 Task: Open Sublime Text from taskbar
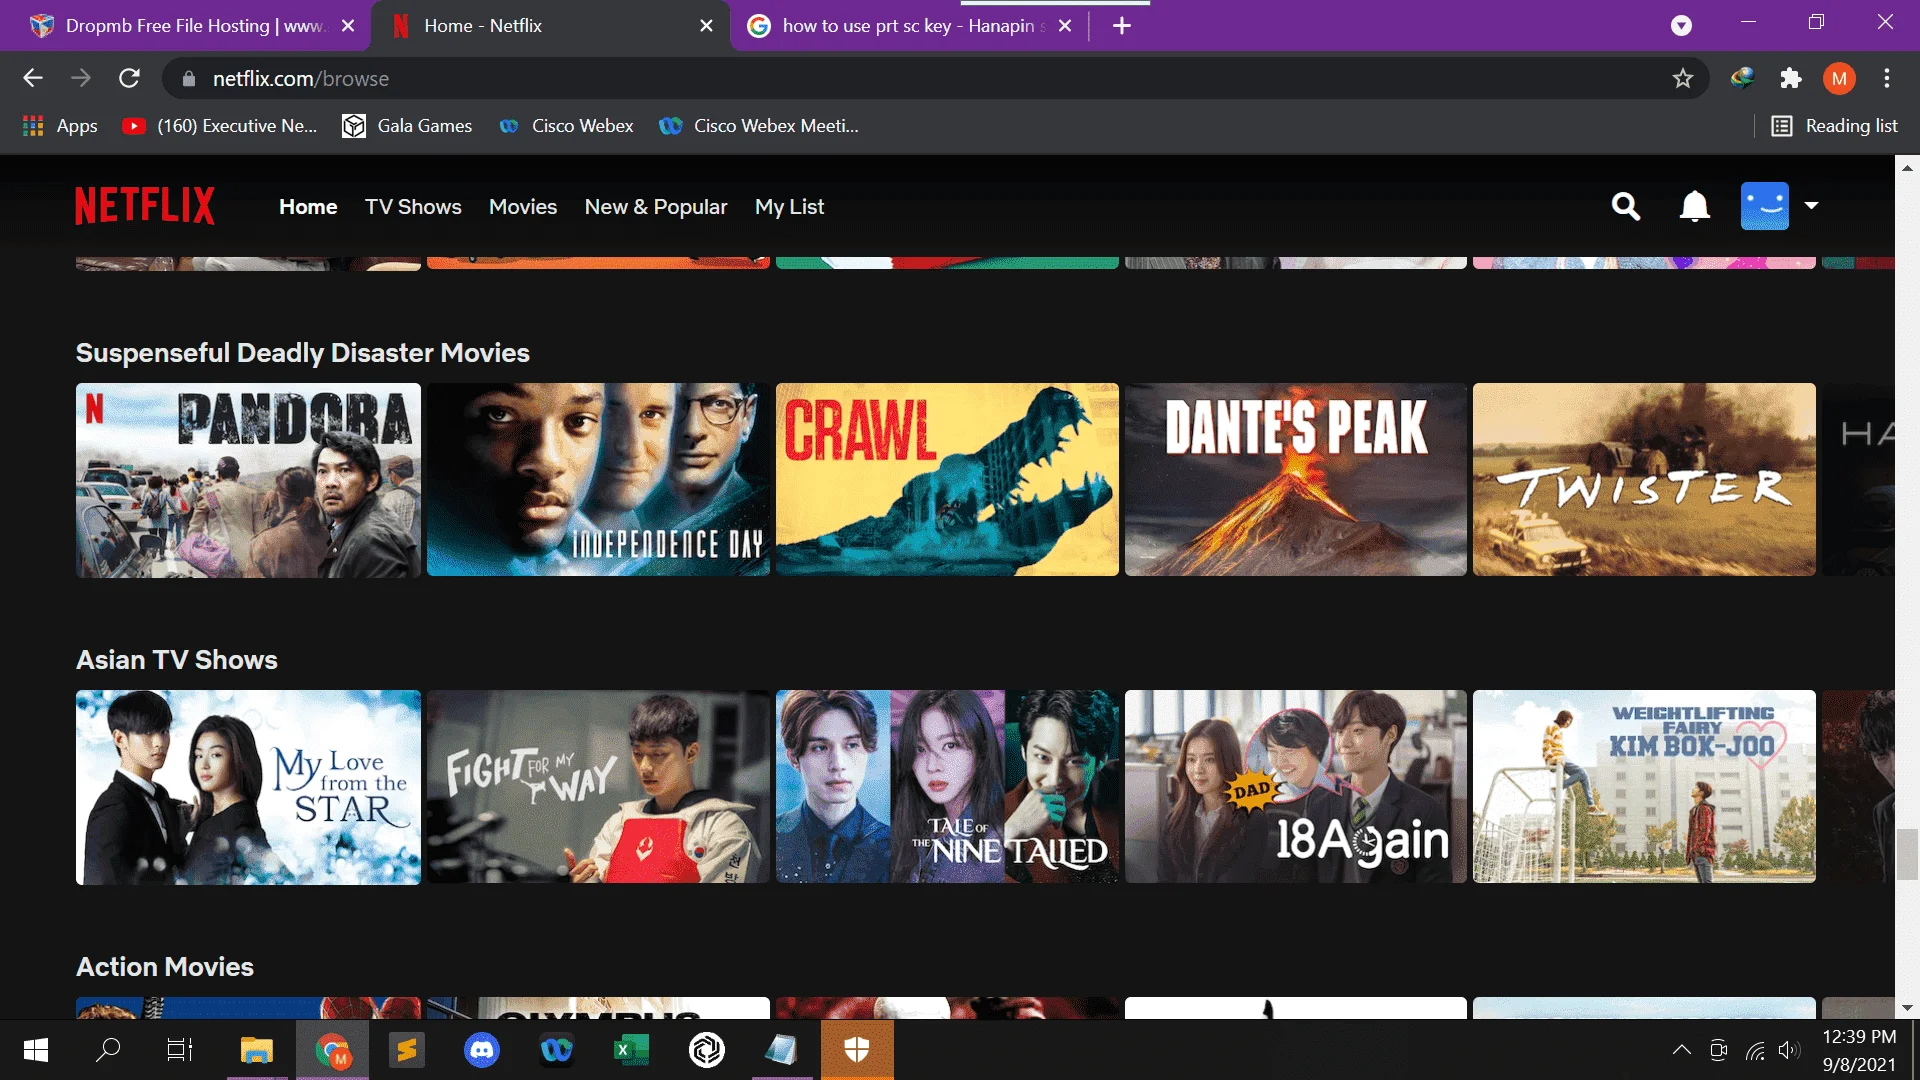point(407,1050)
